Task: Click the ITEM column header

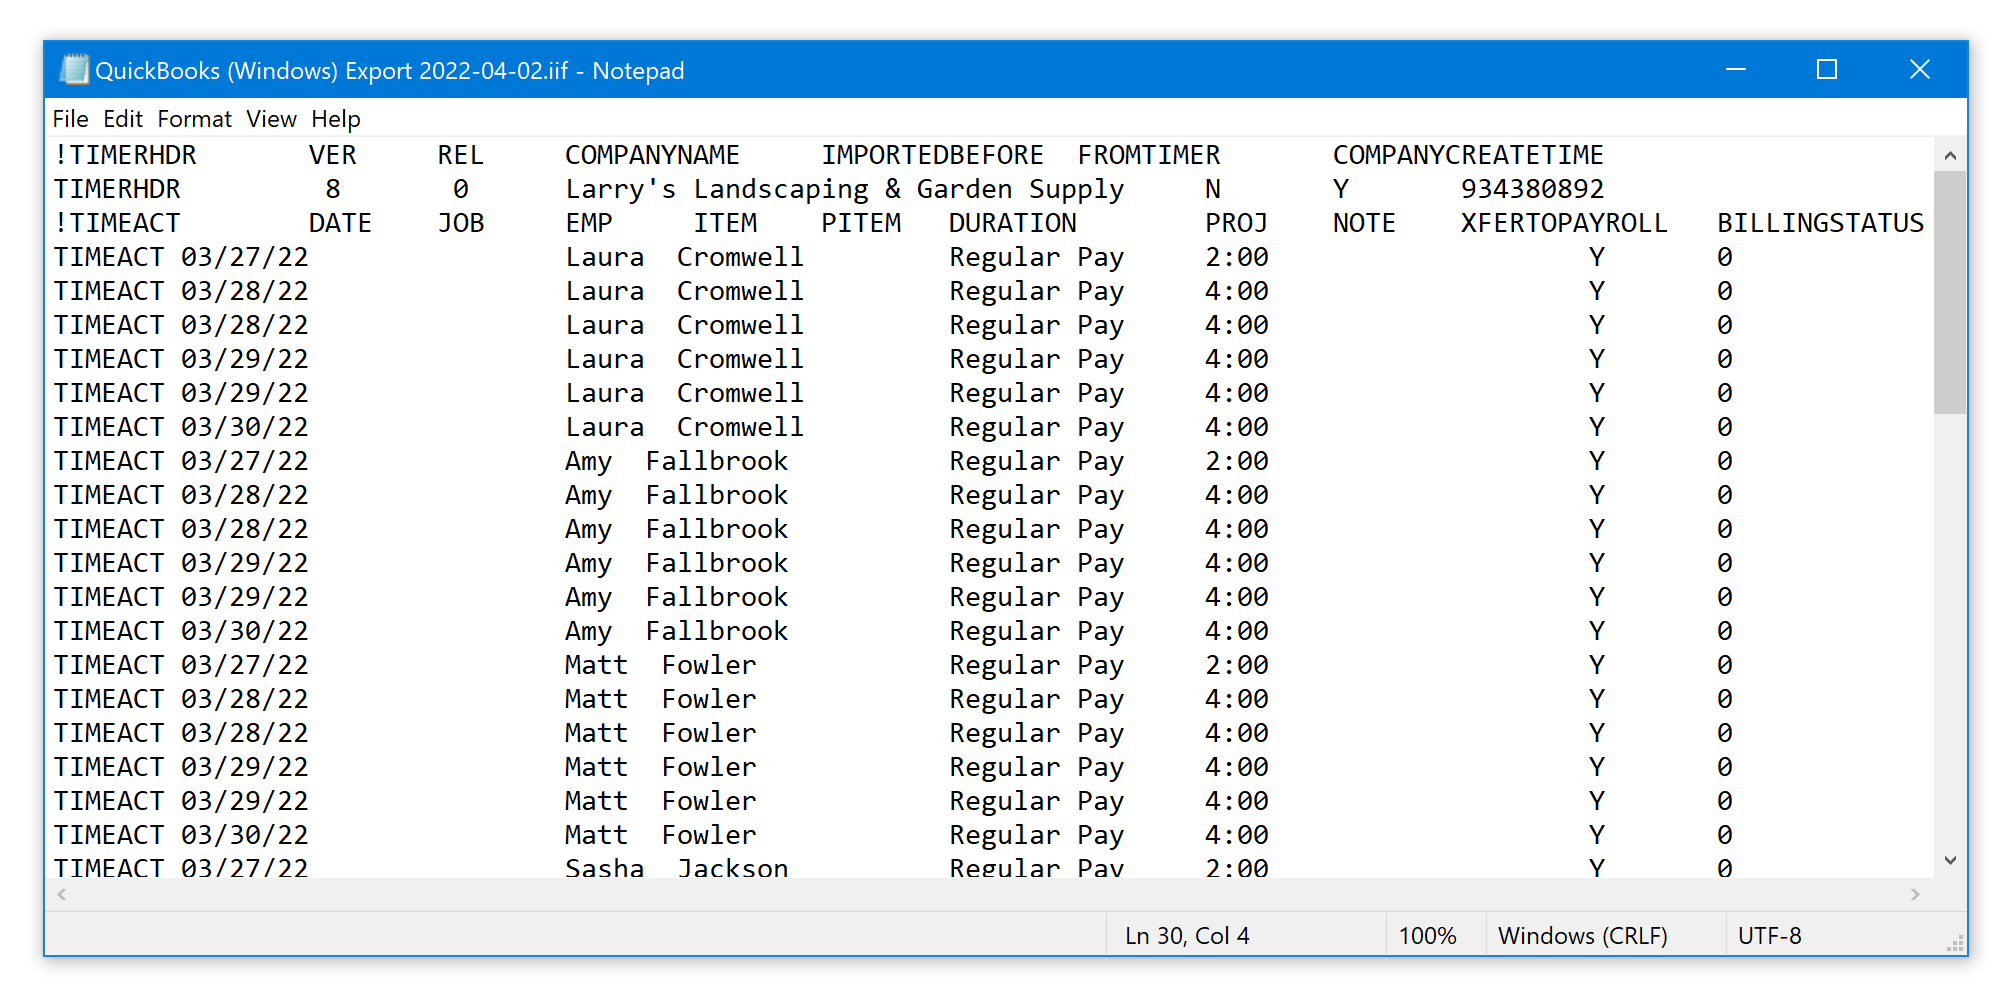Action: coord(725,223)
